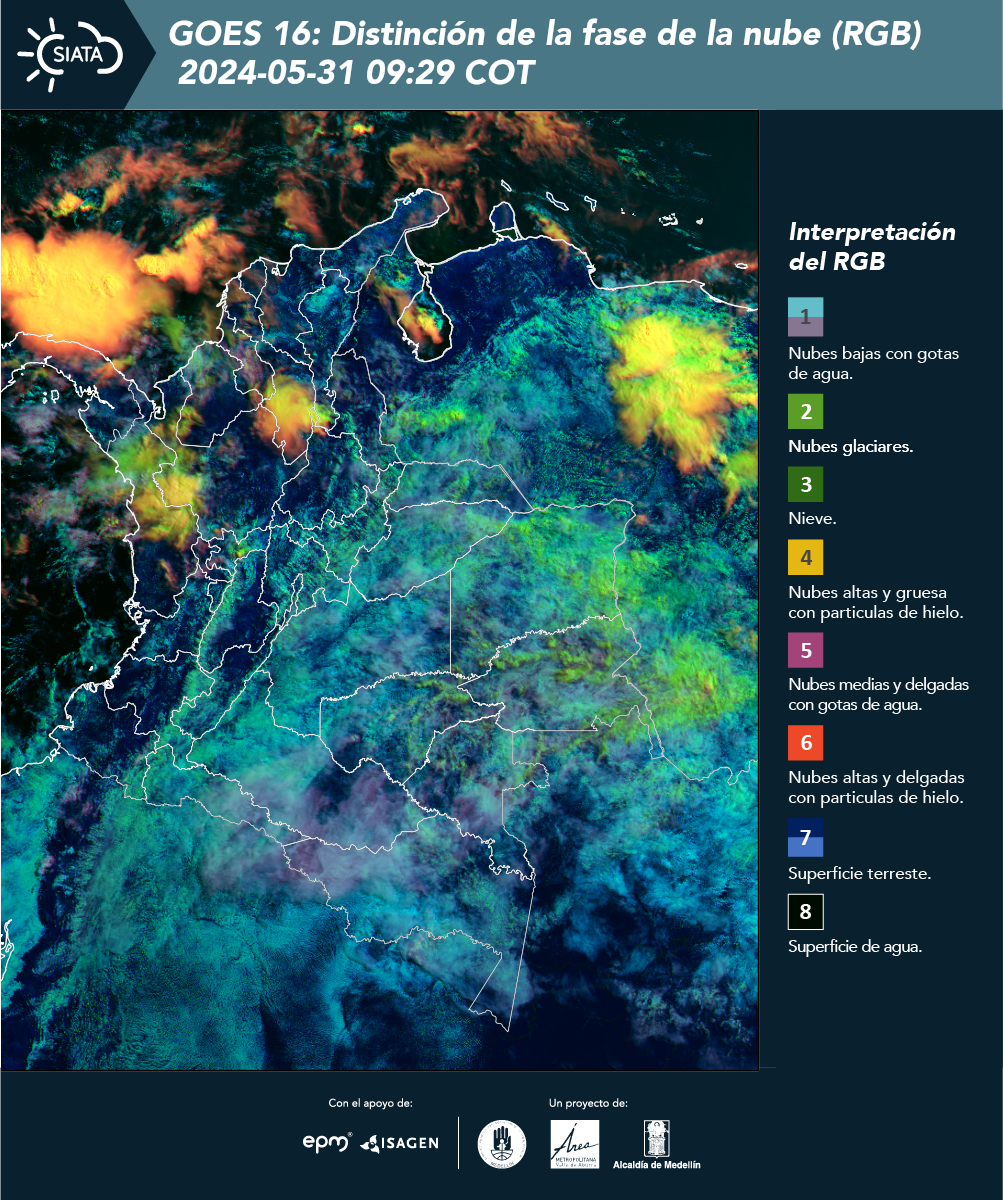This screenshot has height=1200, width=1003.
Task: Click the circular seal emblem in the footer
Action: [x=502, y=1143]
